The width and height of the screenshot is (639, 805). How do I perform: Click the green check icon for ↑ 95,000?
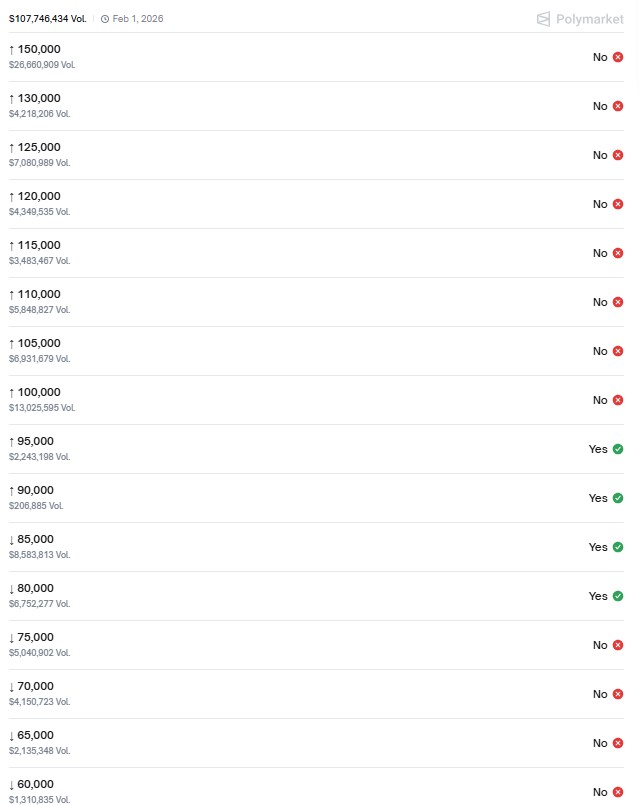point(618,449)
